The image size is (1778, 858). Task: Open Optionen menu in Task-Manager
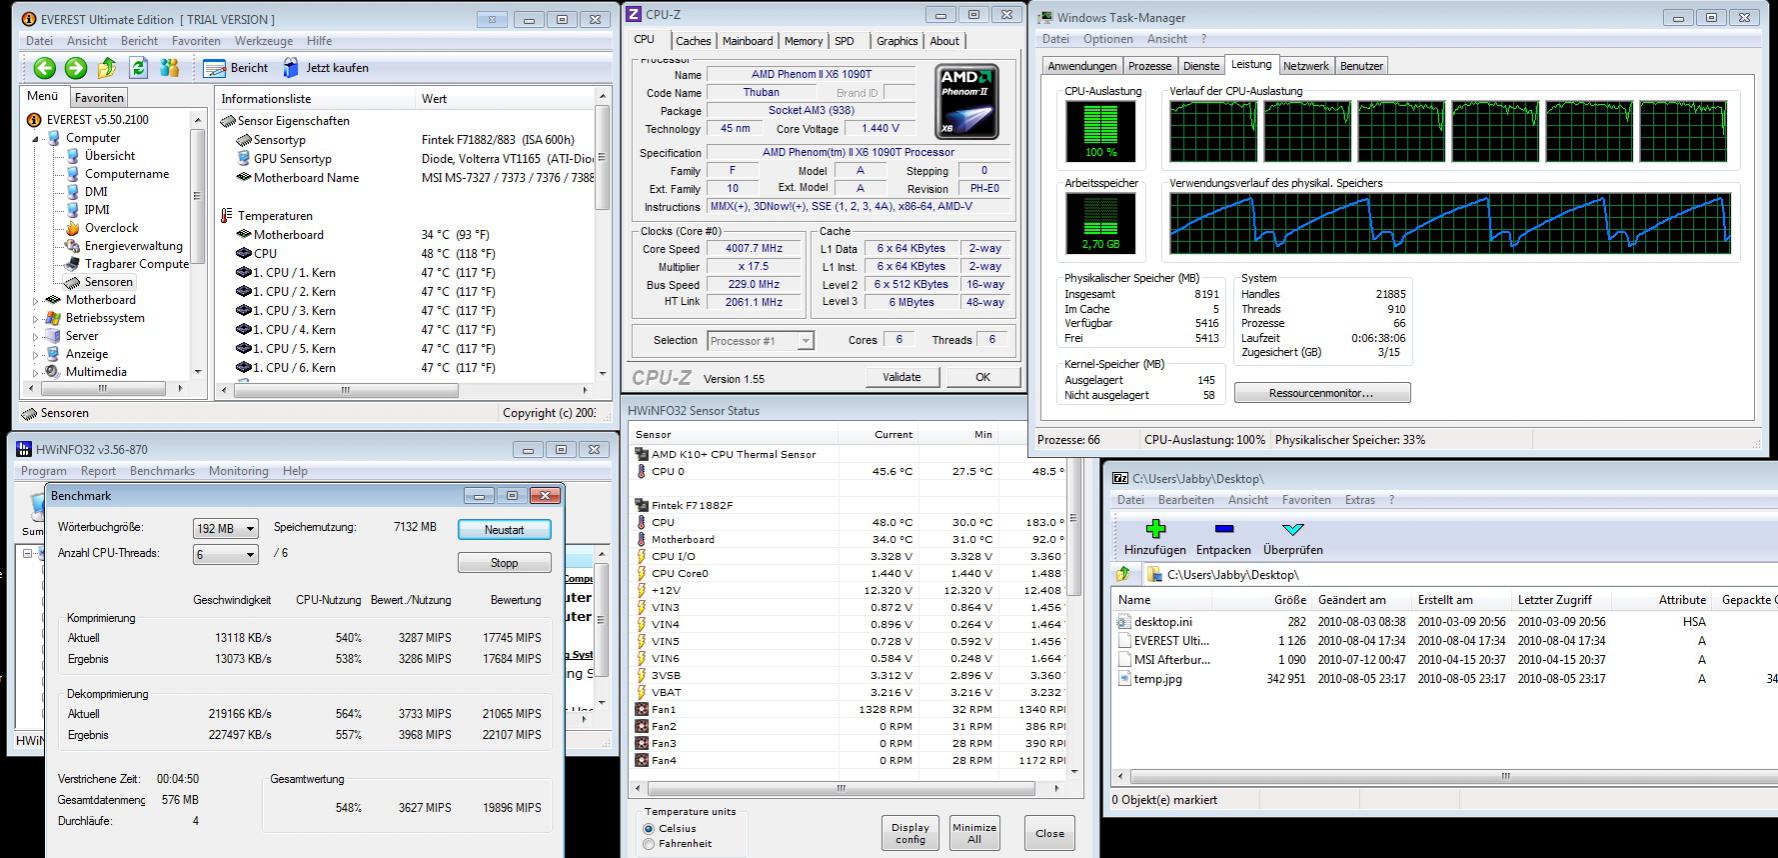1108,39
